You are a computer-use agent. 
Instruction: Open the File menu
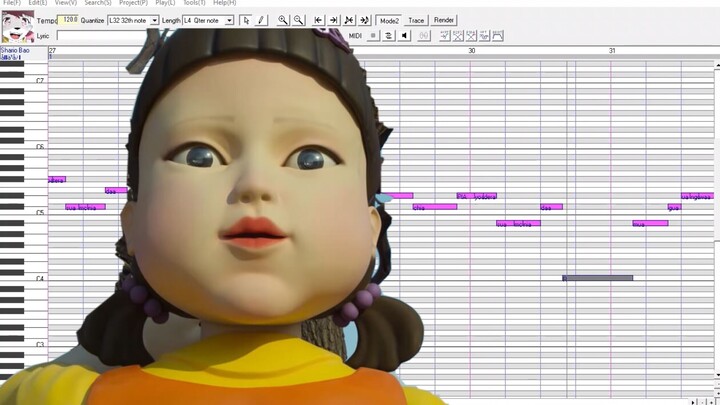[12, 3]
